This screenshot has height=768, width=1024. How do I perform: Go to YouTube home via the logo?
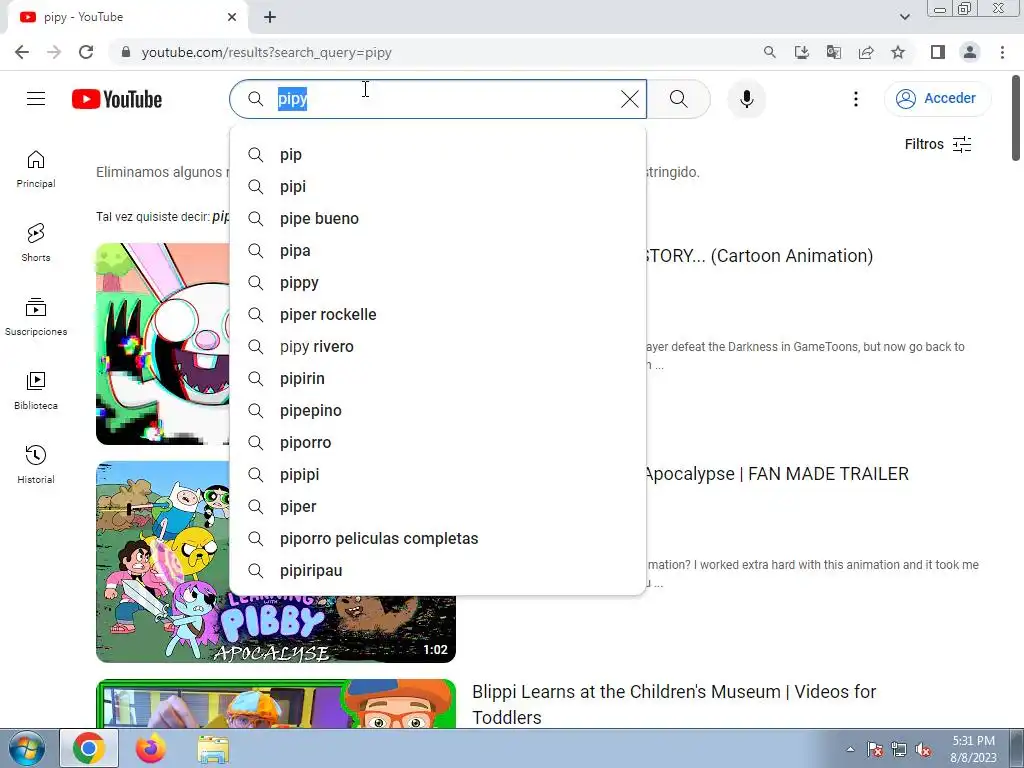[117, 99]
